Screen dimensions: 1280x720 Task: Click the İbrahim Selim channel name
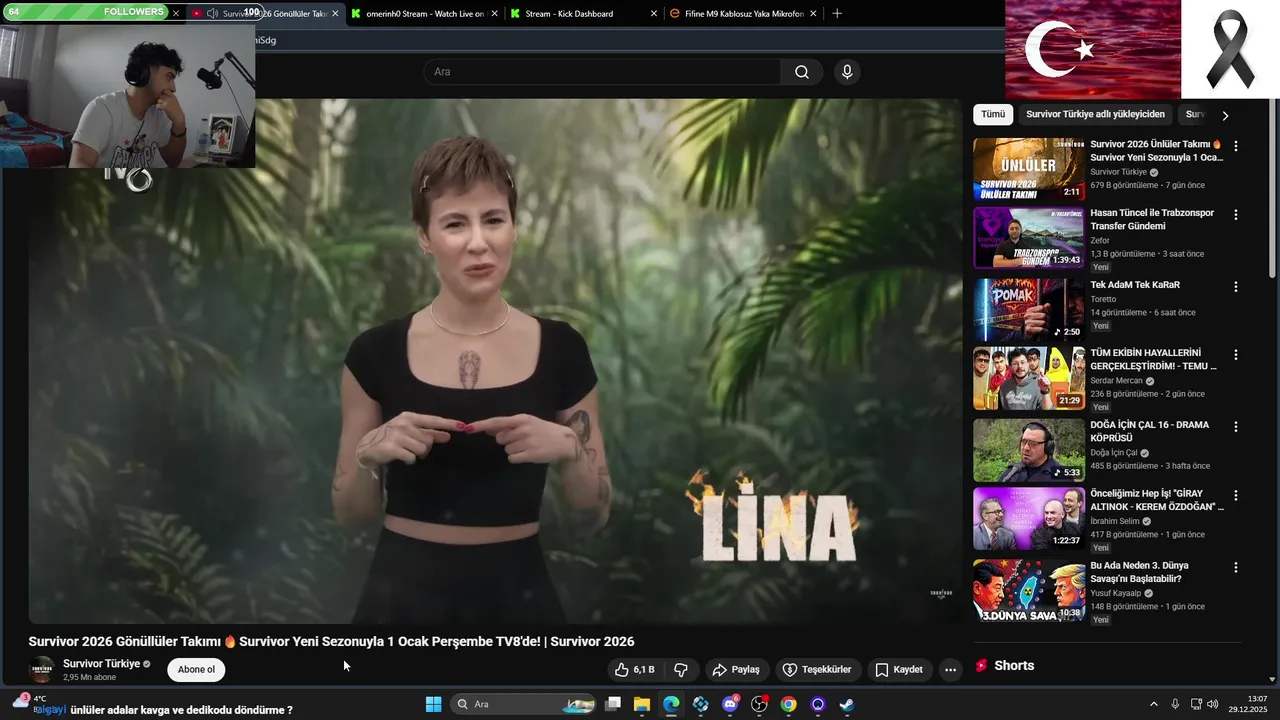(1115, 521)
